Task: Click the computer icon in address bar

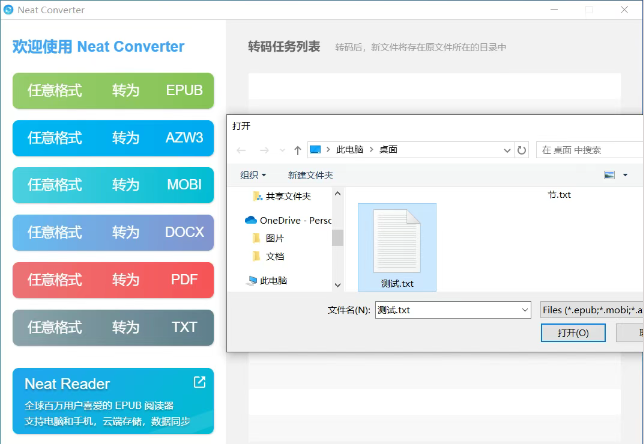Action: [x=315, y=150]
